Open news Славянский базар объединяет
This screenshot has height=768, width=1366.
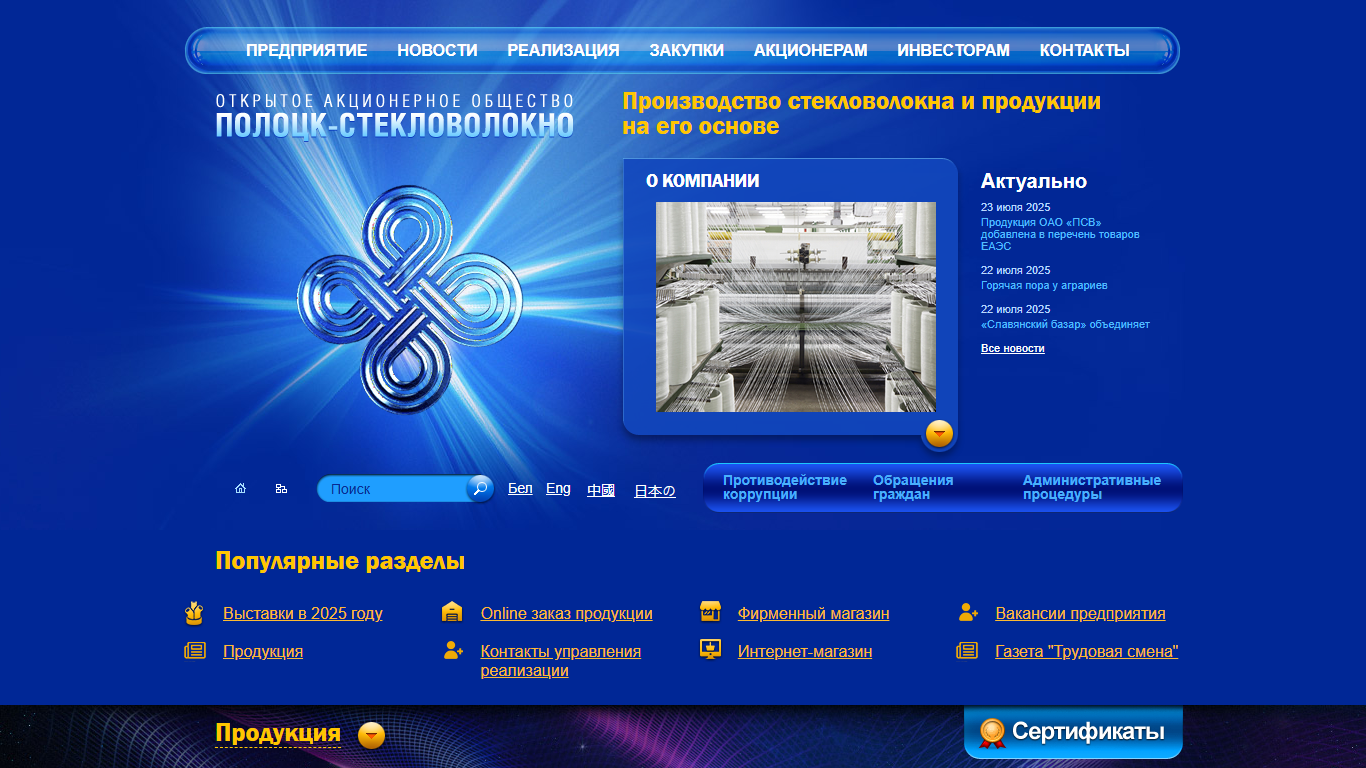coord(1065,324)
